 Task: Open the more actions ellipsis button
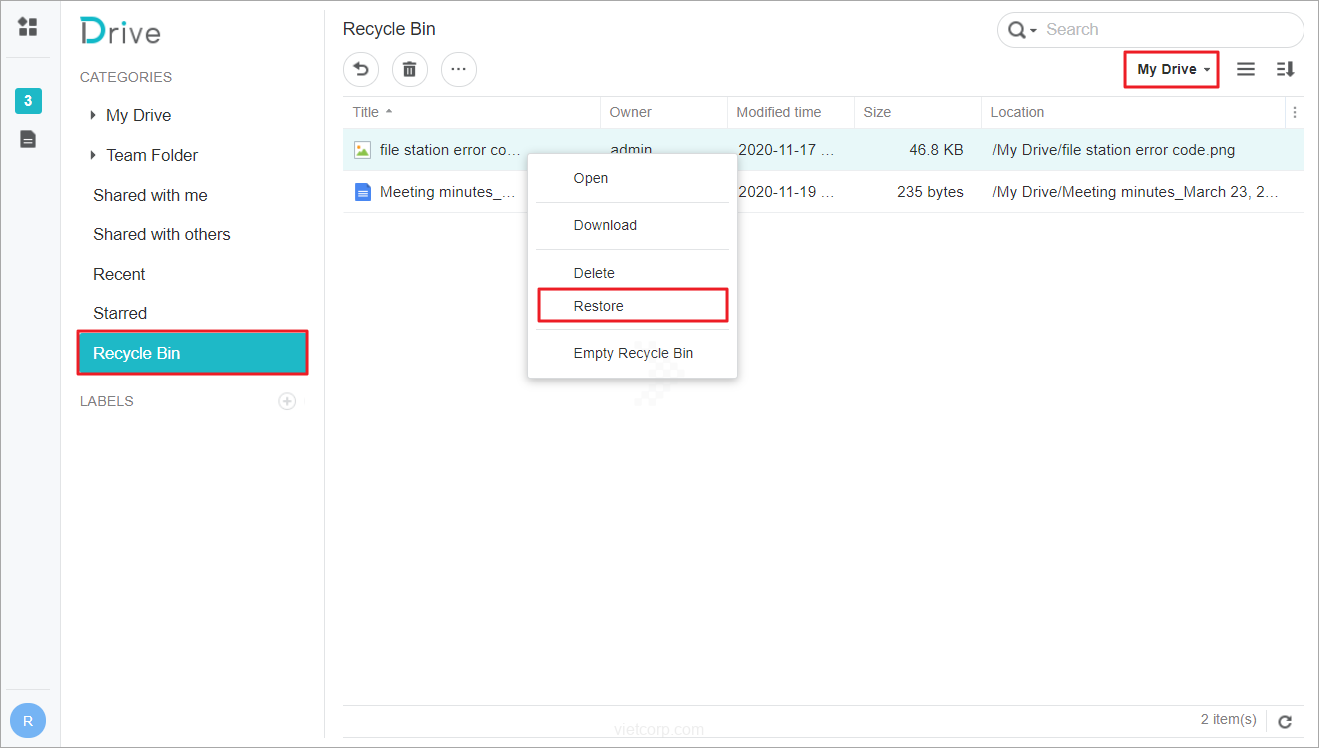click(x=459, y=69)
